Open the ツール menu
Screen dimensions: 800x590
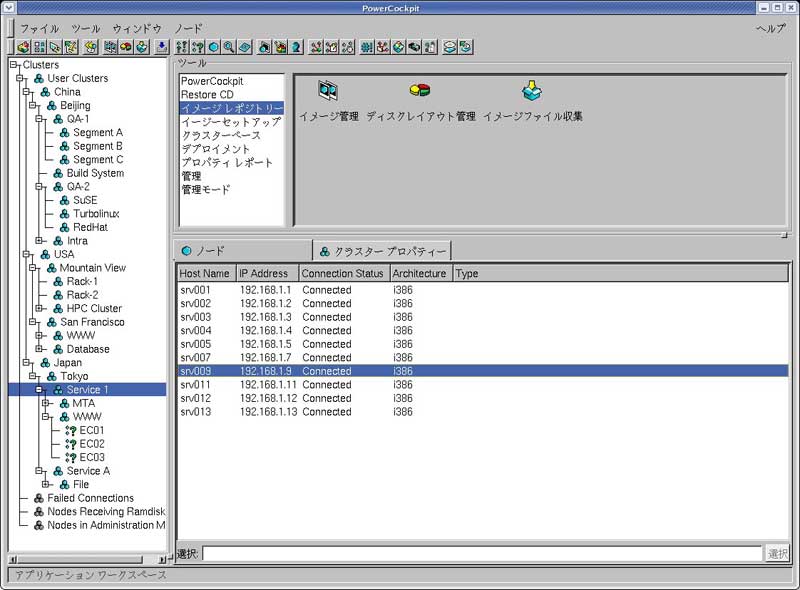pos(86,29)
